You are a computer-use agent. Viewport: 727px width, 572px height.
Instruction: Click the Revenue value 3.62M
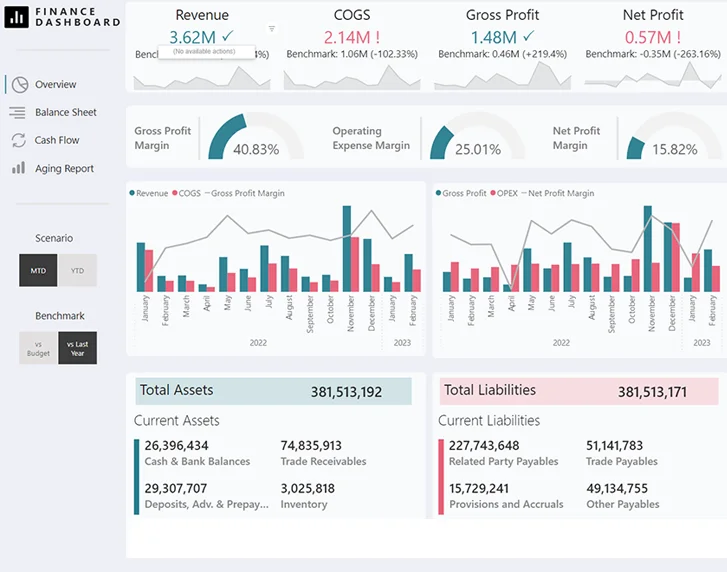coord(192,37)
